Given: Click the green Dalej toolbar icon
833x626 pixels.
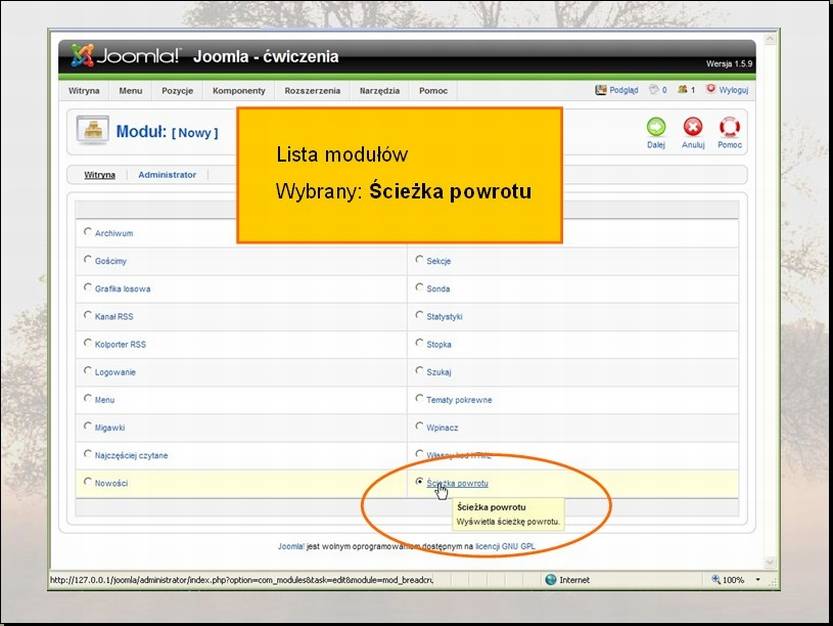Looking at the screenshot, I should point(656,127).
